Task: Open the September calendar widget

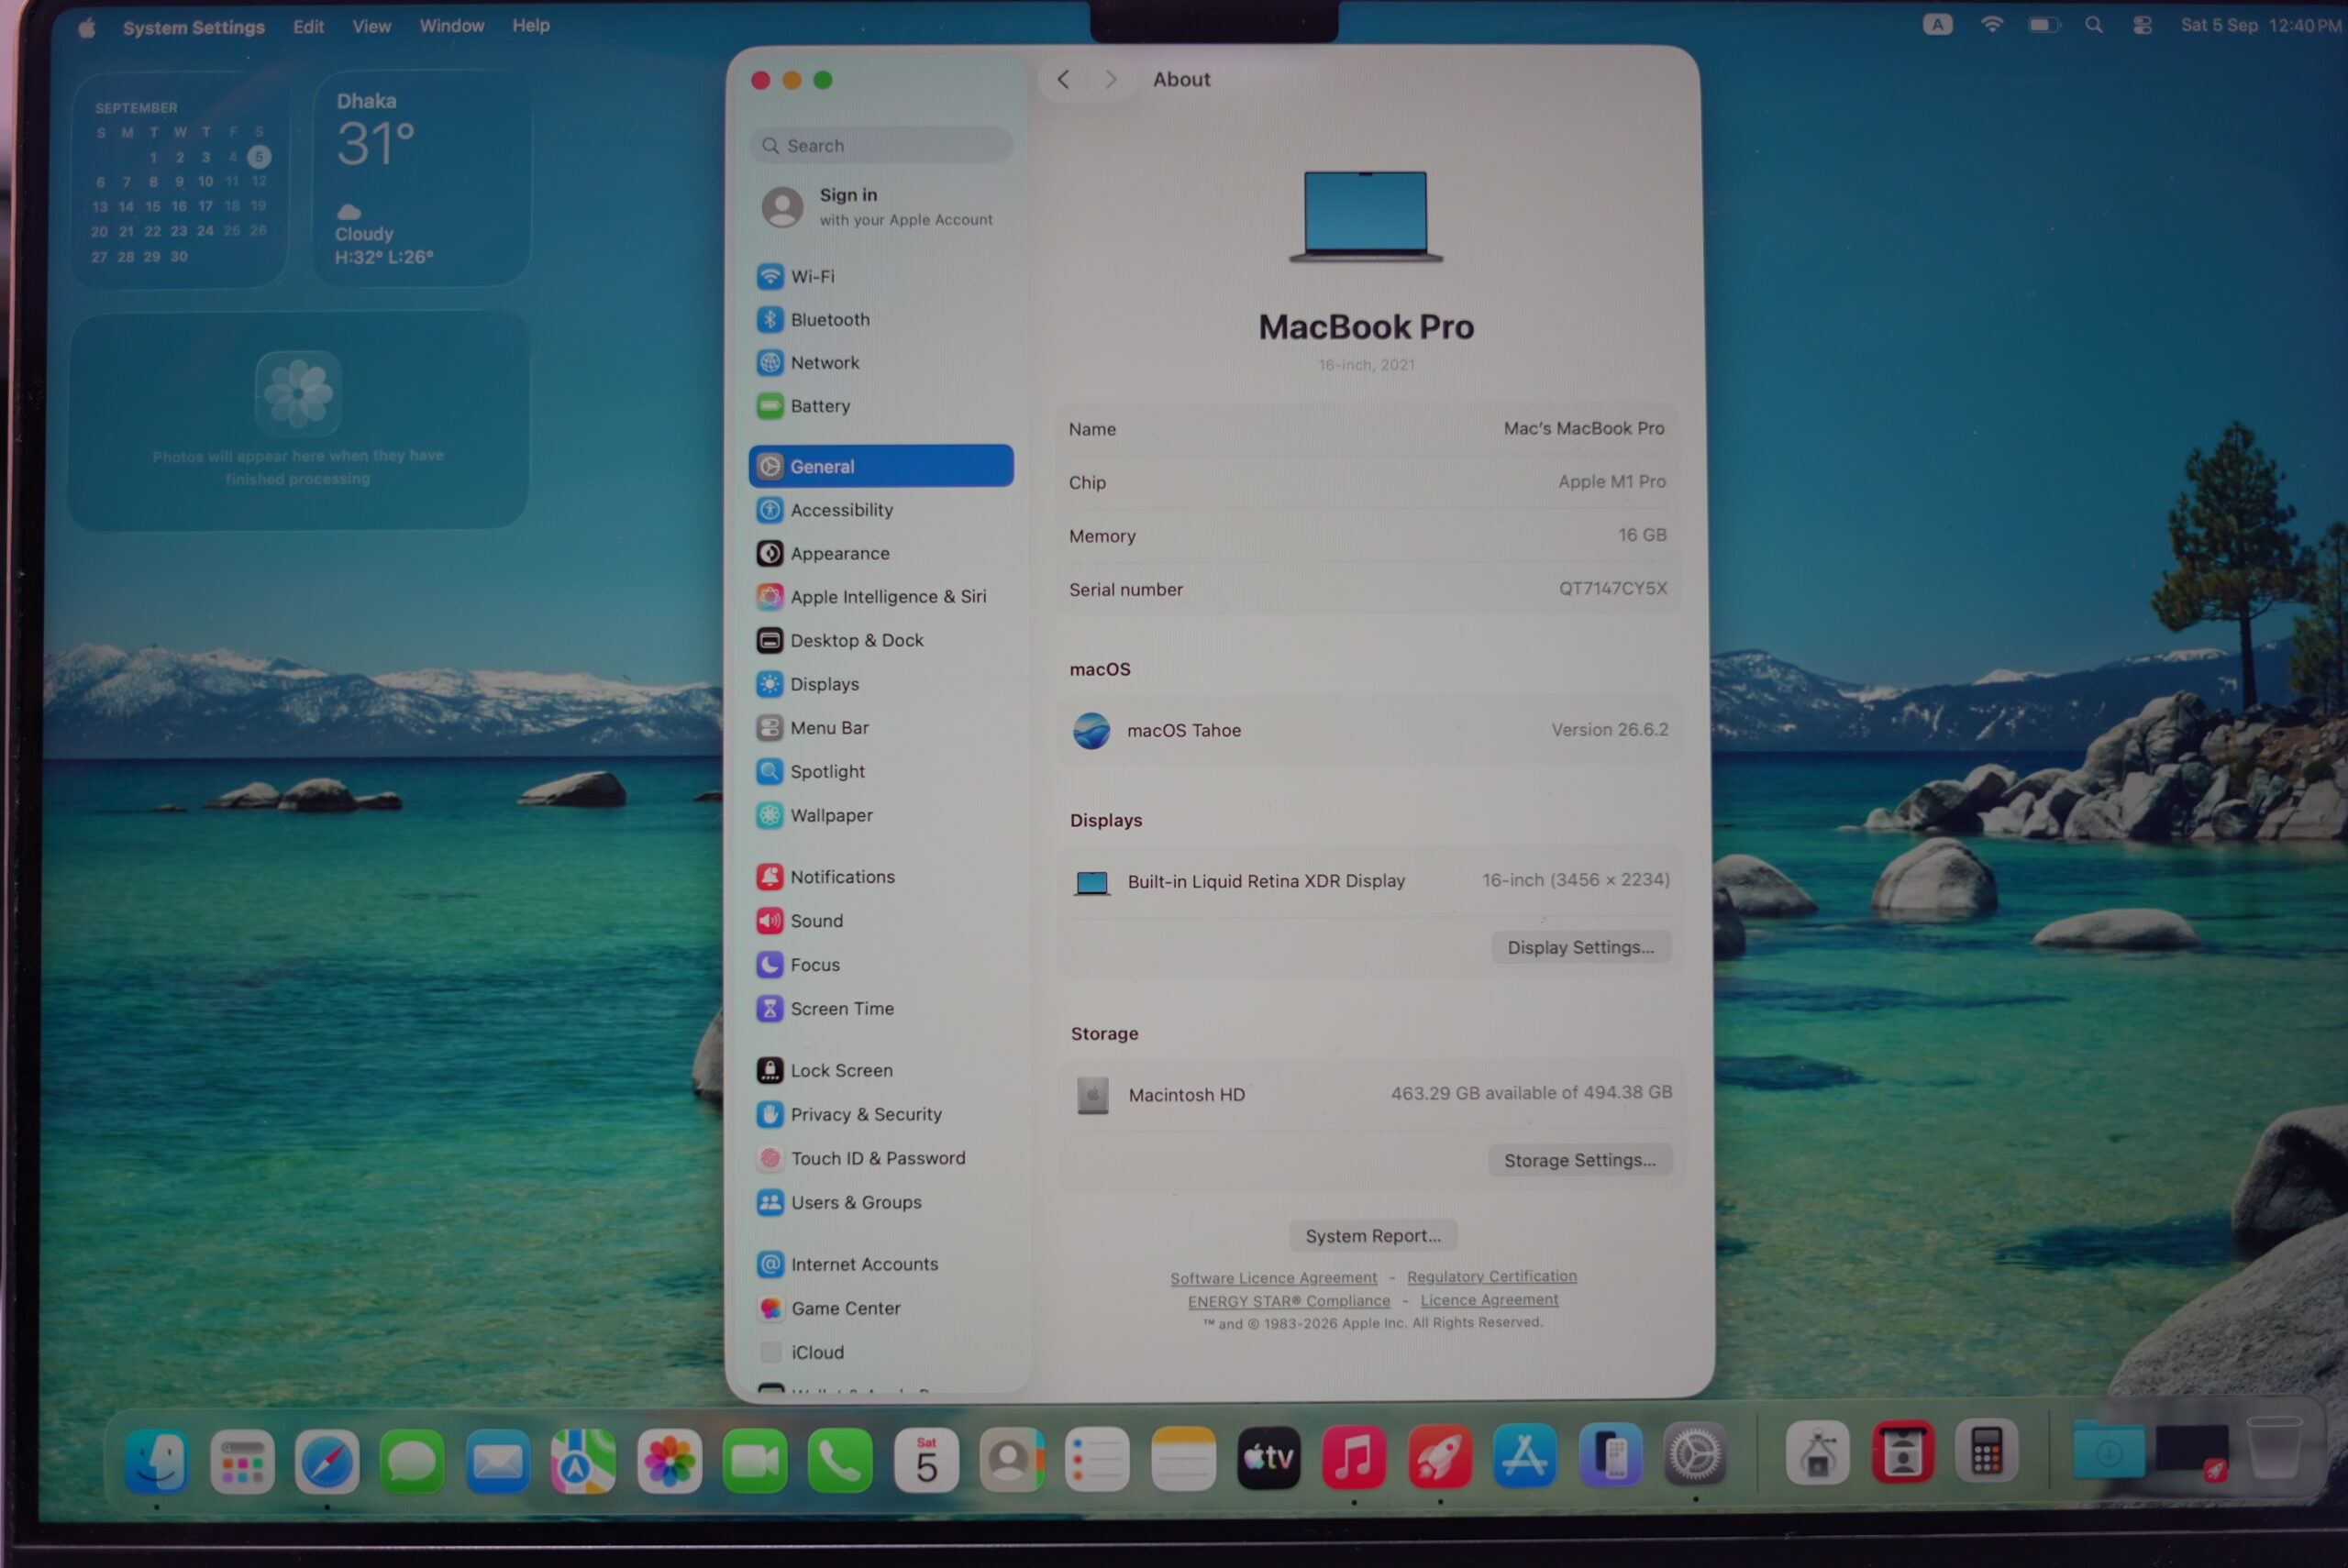Action: pyautogui.click(x=180, y=180)
